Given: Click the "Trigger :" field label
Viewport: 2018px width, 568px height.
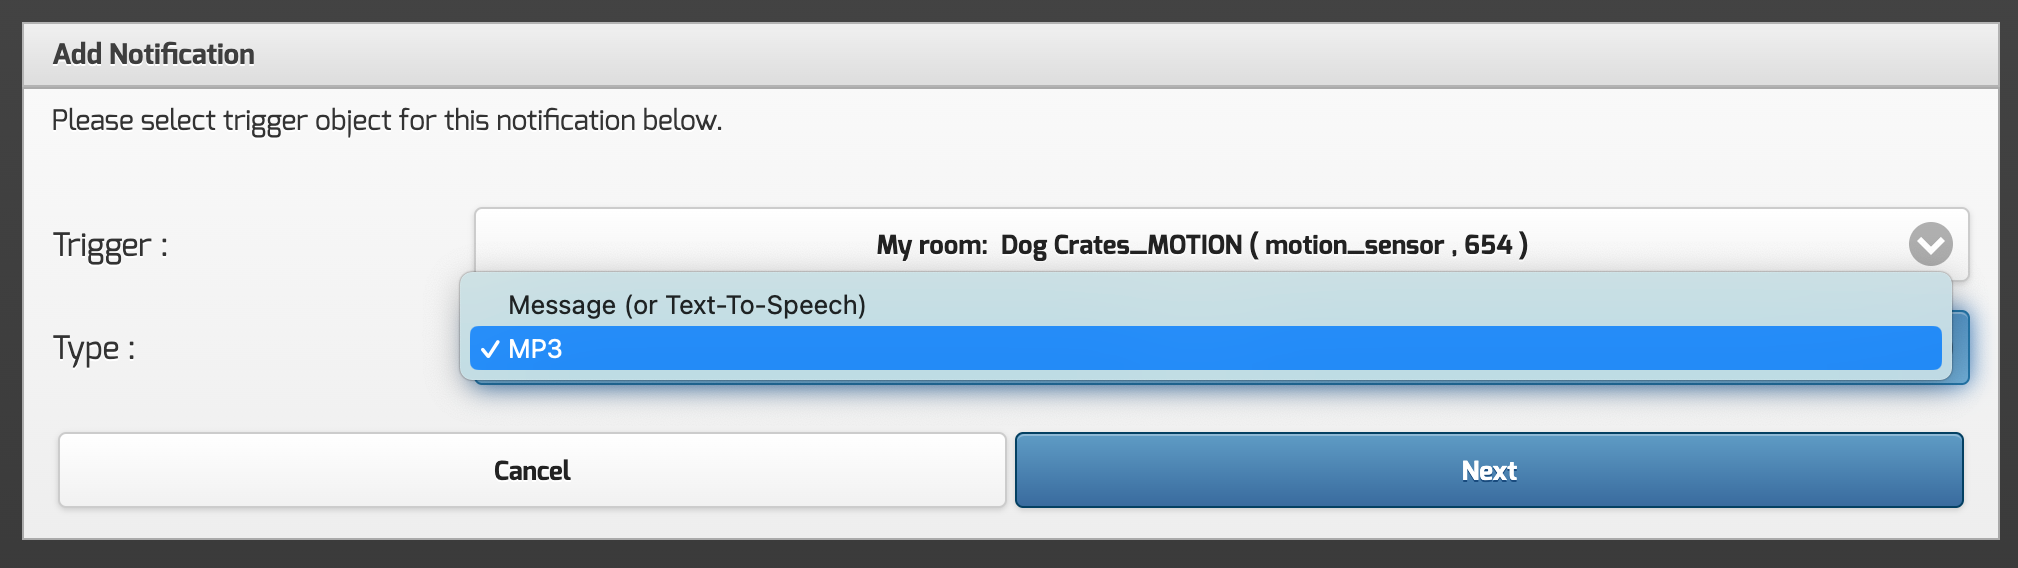Looking at the screenshot, I should click(x=110, y=245).
